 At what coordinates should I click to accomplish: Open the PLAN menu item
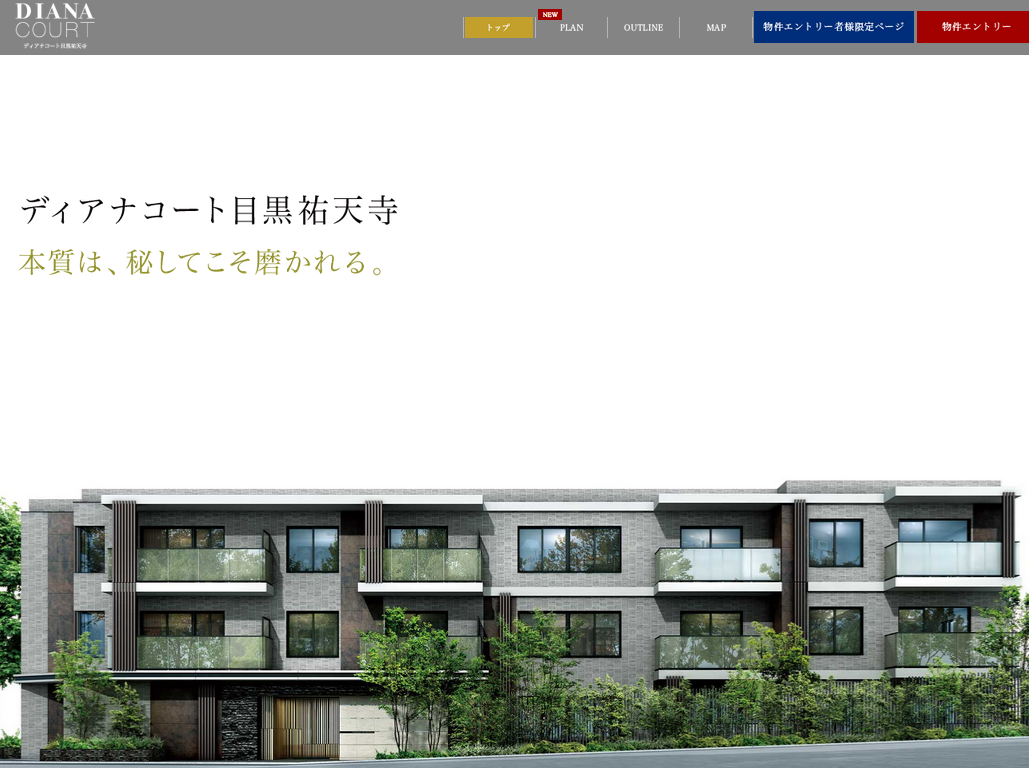point(571,28)
